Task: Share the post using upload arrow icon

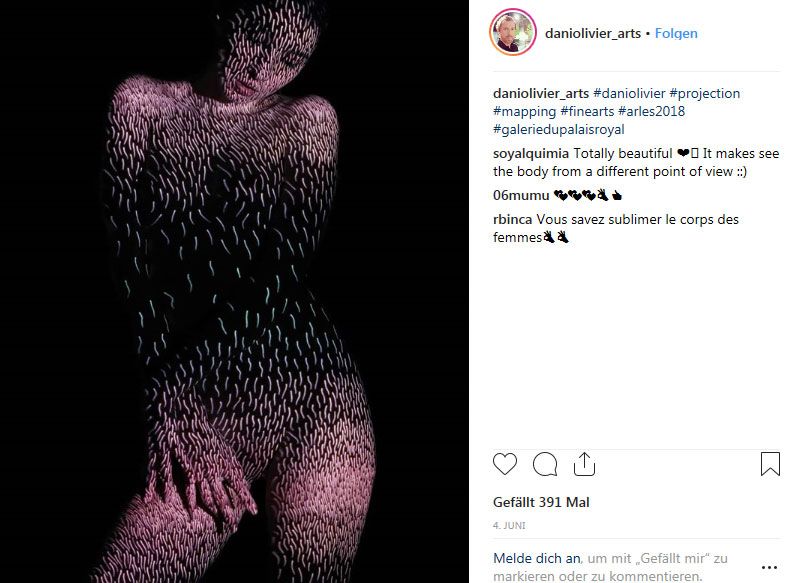Action: [584, 464]
